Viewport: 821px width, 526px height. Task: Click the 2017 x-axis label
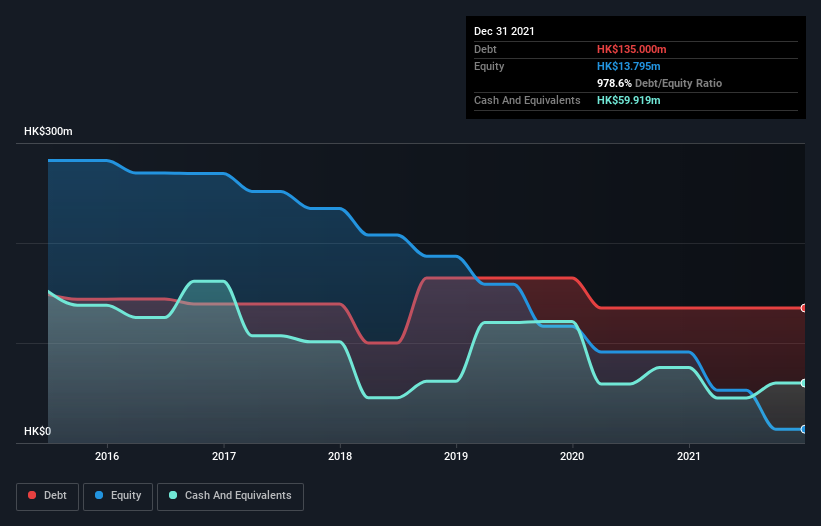224,456
